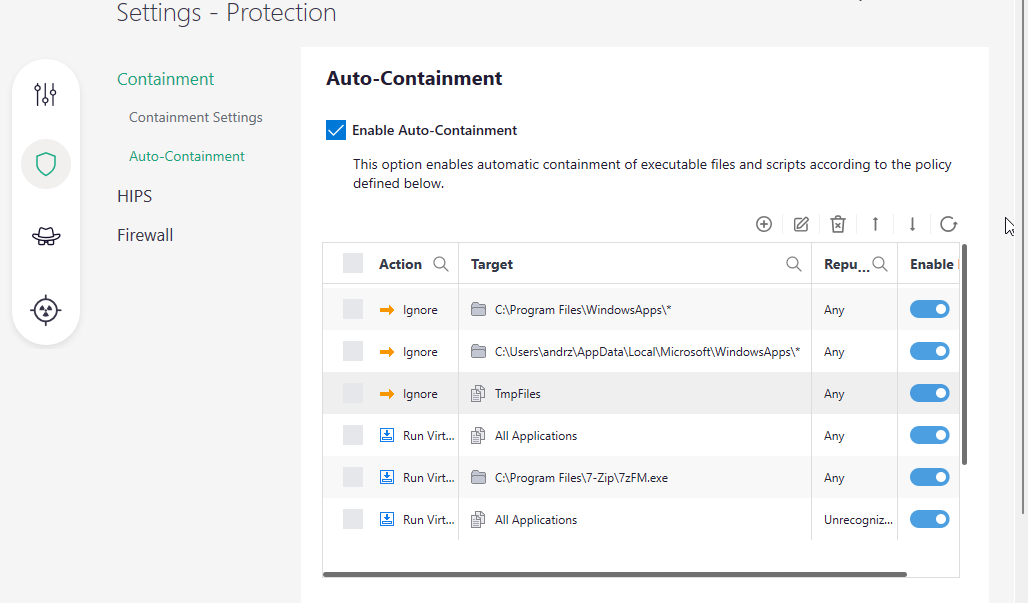Image resolution: width=1028 pixels, height=603 pixels.
Task: Disable the TmpFiles rule toggle
Action: (929, 394)
